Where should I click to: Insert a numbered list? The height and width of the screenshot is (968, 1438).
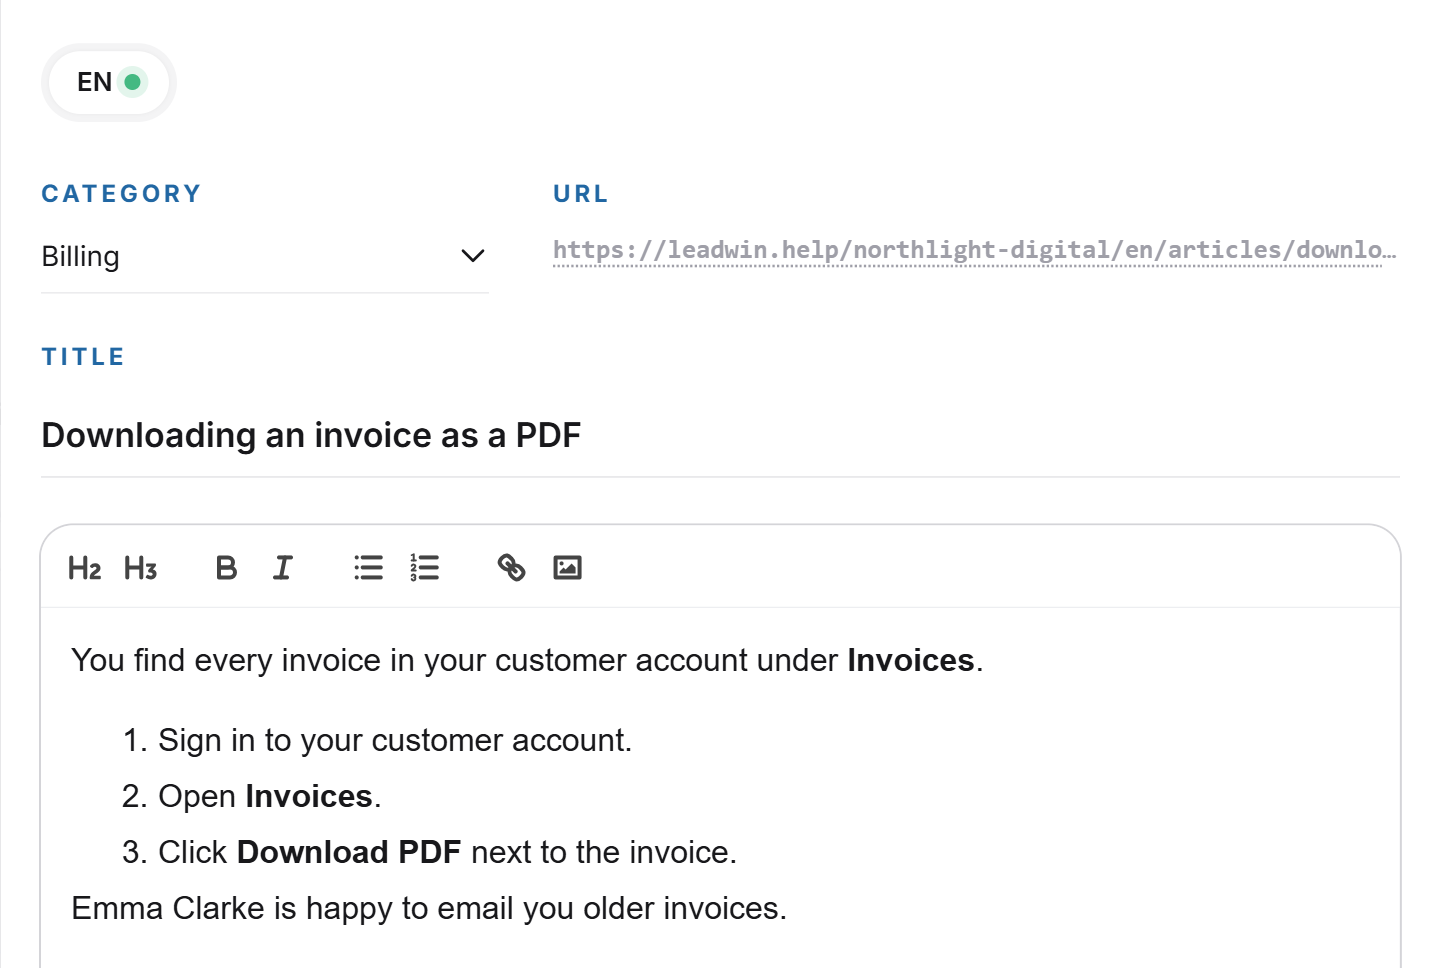[424, 568]
